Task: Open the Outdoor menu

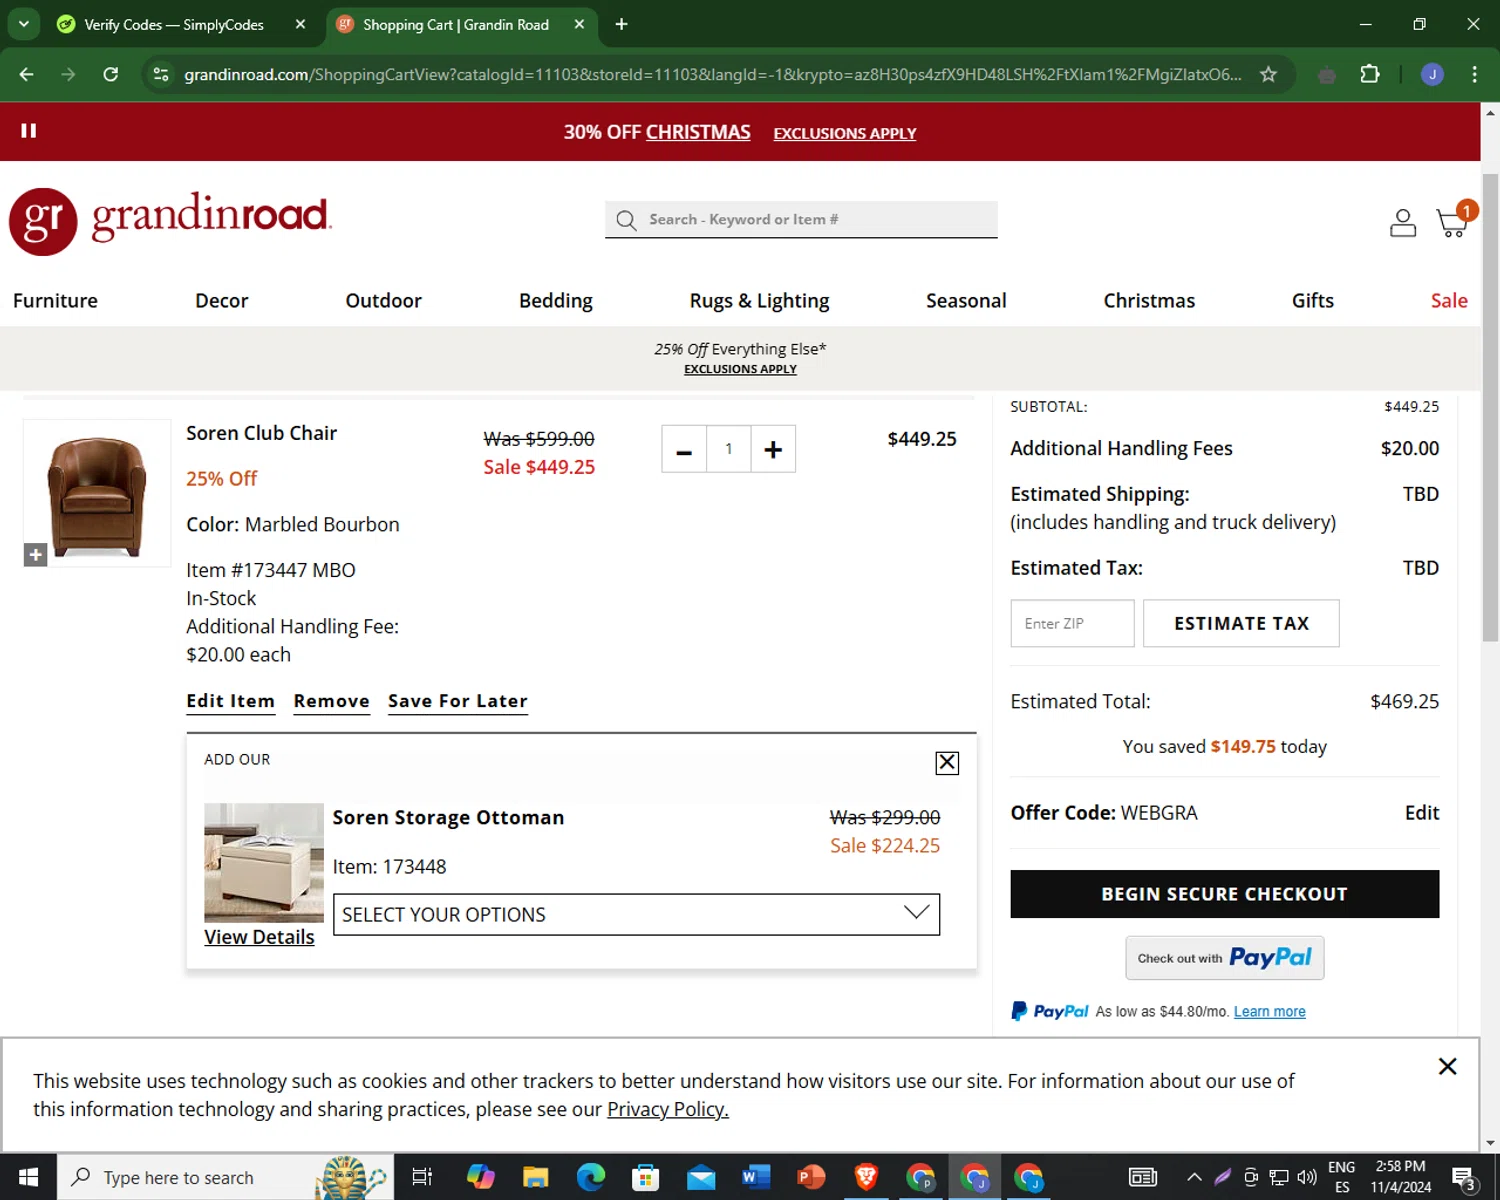Action: (383, 300)
